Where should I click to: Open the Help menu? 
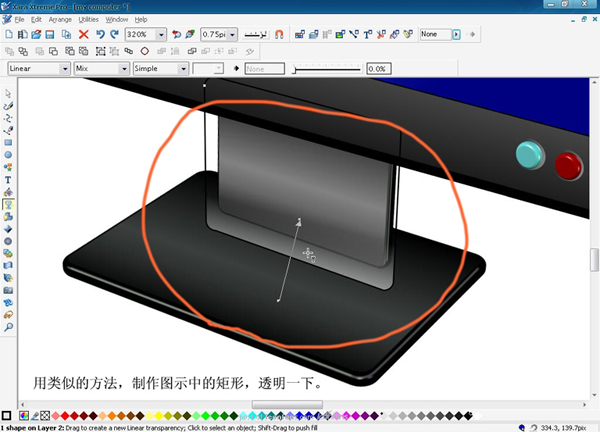coord(141,20)
